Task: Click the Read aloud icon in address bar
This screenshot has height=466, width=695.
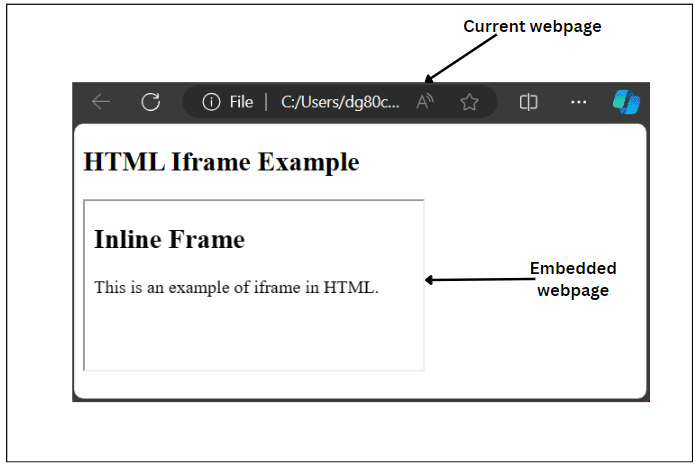Action: click(425, 102)
